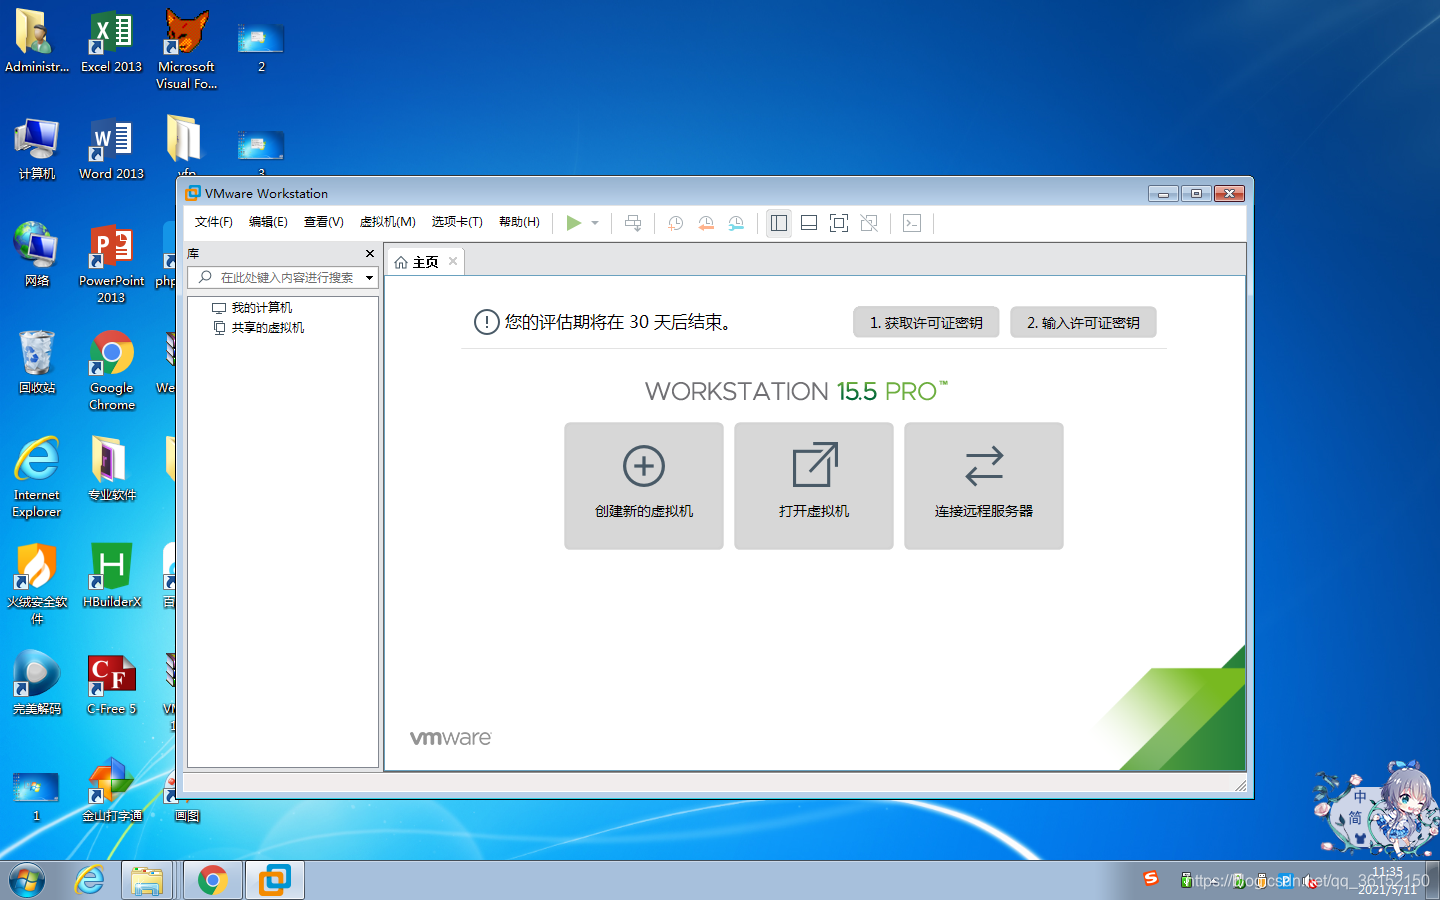The image size is (1440, 900).
Task: Click the 2. 输入许可证密钥 button
Action: coord(1083,322)
